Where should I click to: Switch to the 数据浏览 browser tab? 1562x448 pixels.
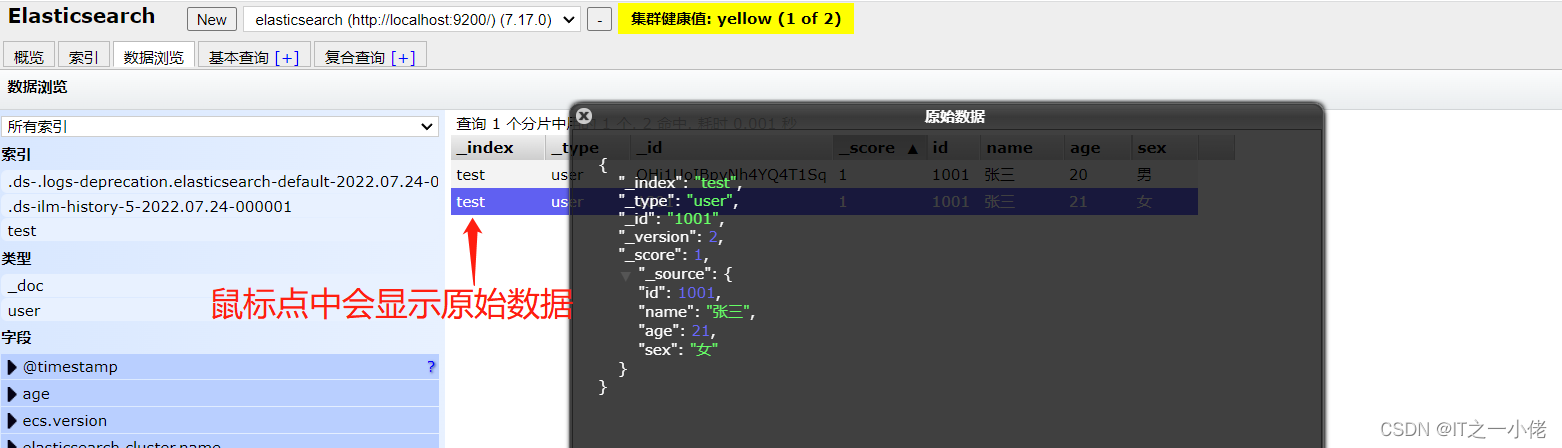coord(154,57)
